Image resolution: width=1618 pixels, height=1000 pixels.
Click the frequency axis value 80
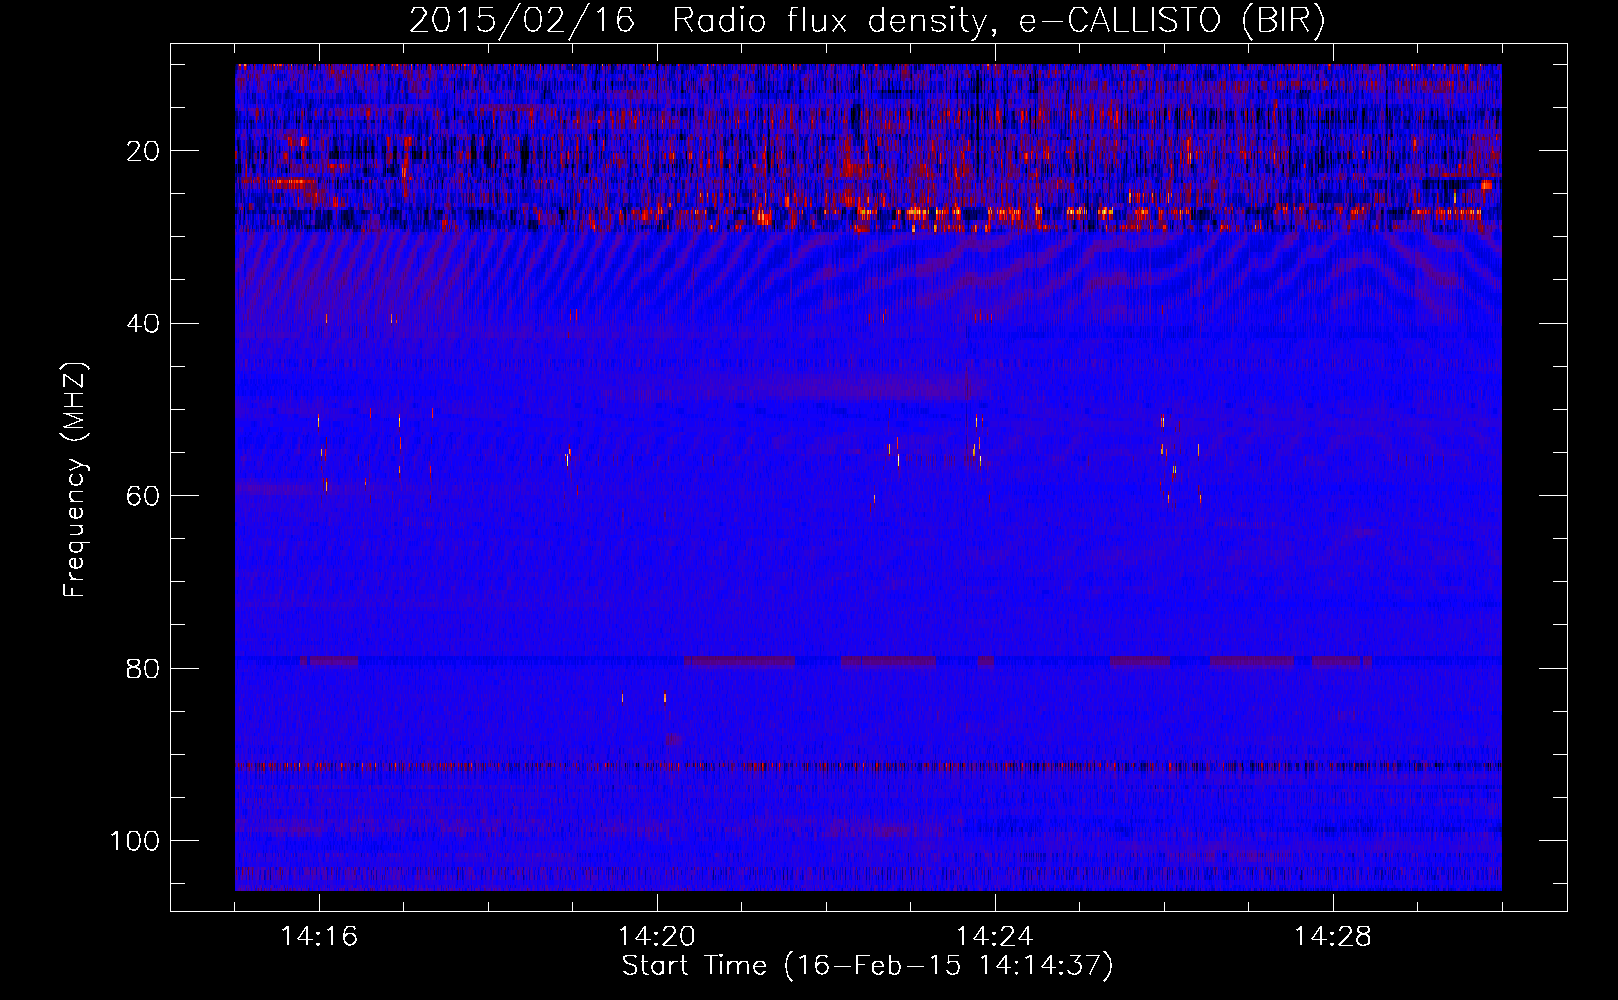[x=143, y=669]
